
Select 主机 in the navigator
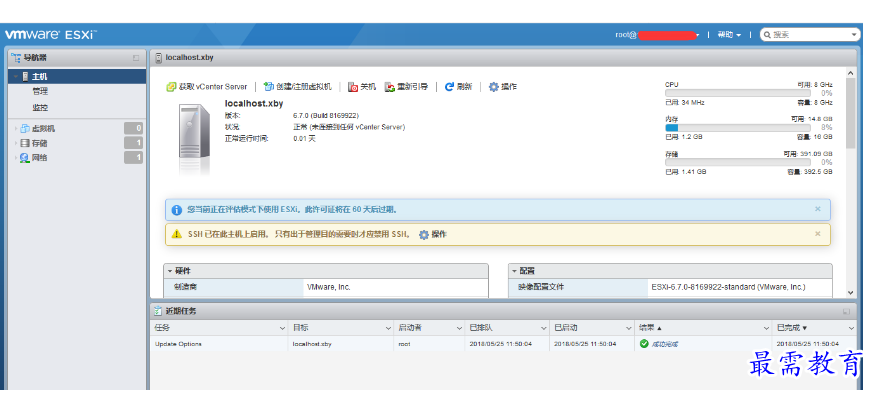(x=77, y=77)
